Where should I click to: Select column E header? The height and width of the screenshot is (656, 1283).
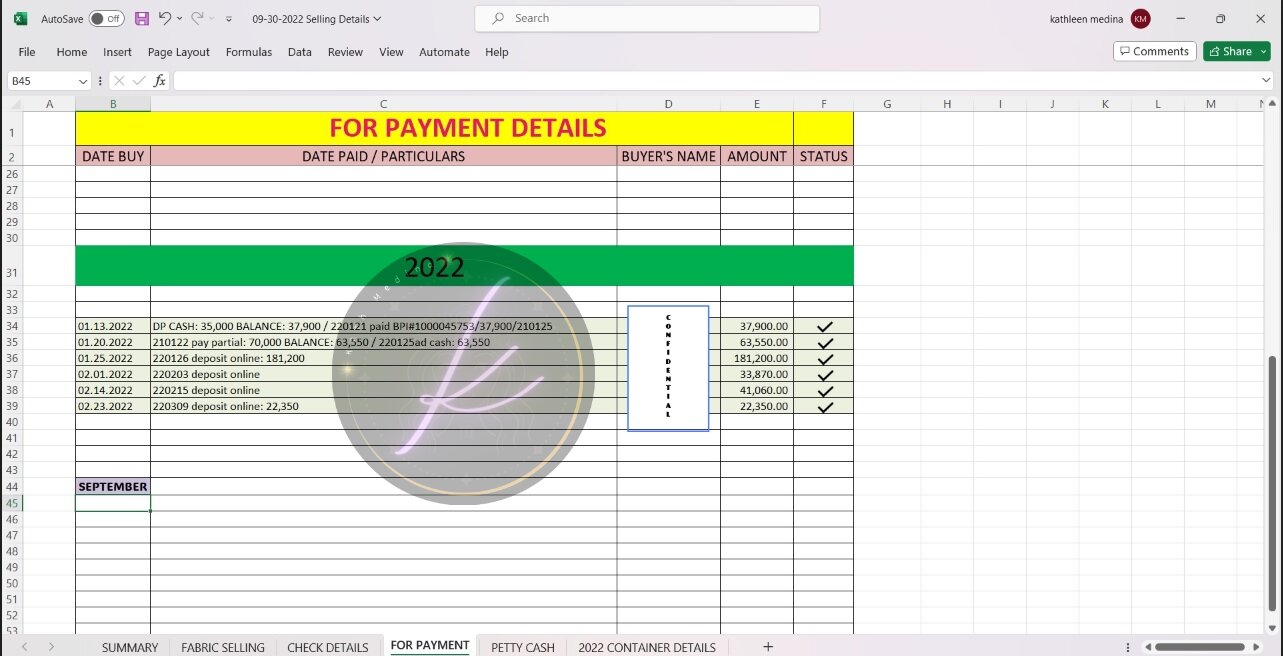pyautogui.click(x=757, y=104)
